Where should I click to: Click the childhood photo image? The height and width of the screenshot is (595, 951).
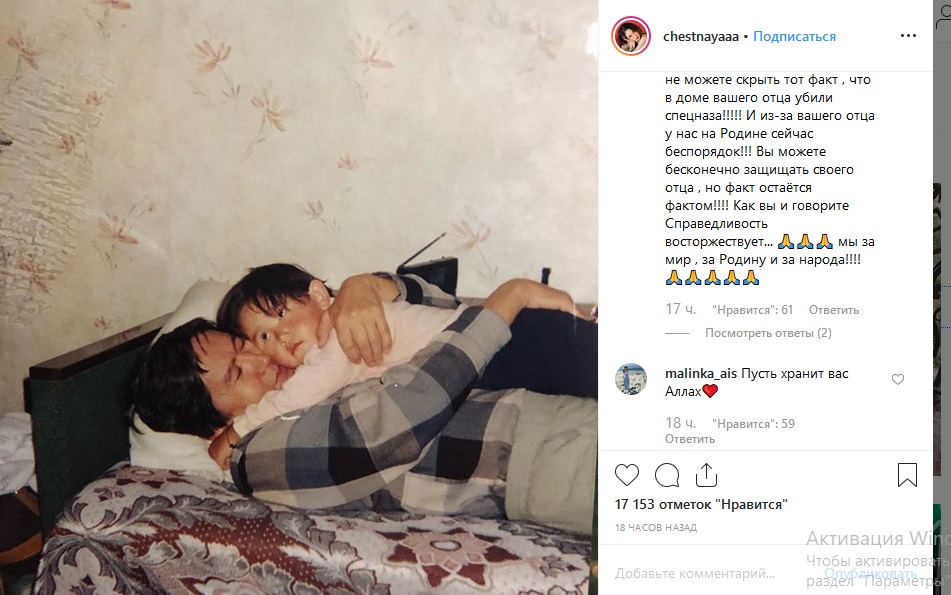(x=299, y=297)
